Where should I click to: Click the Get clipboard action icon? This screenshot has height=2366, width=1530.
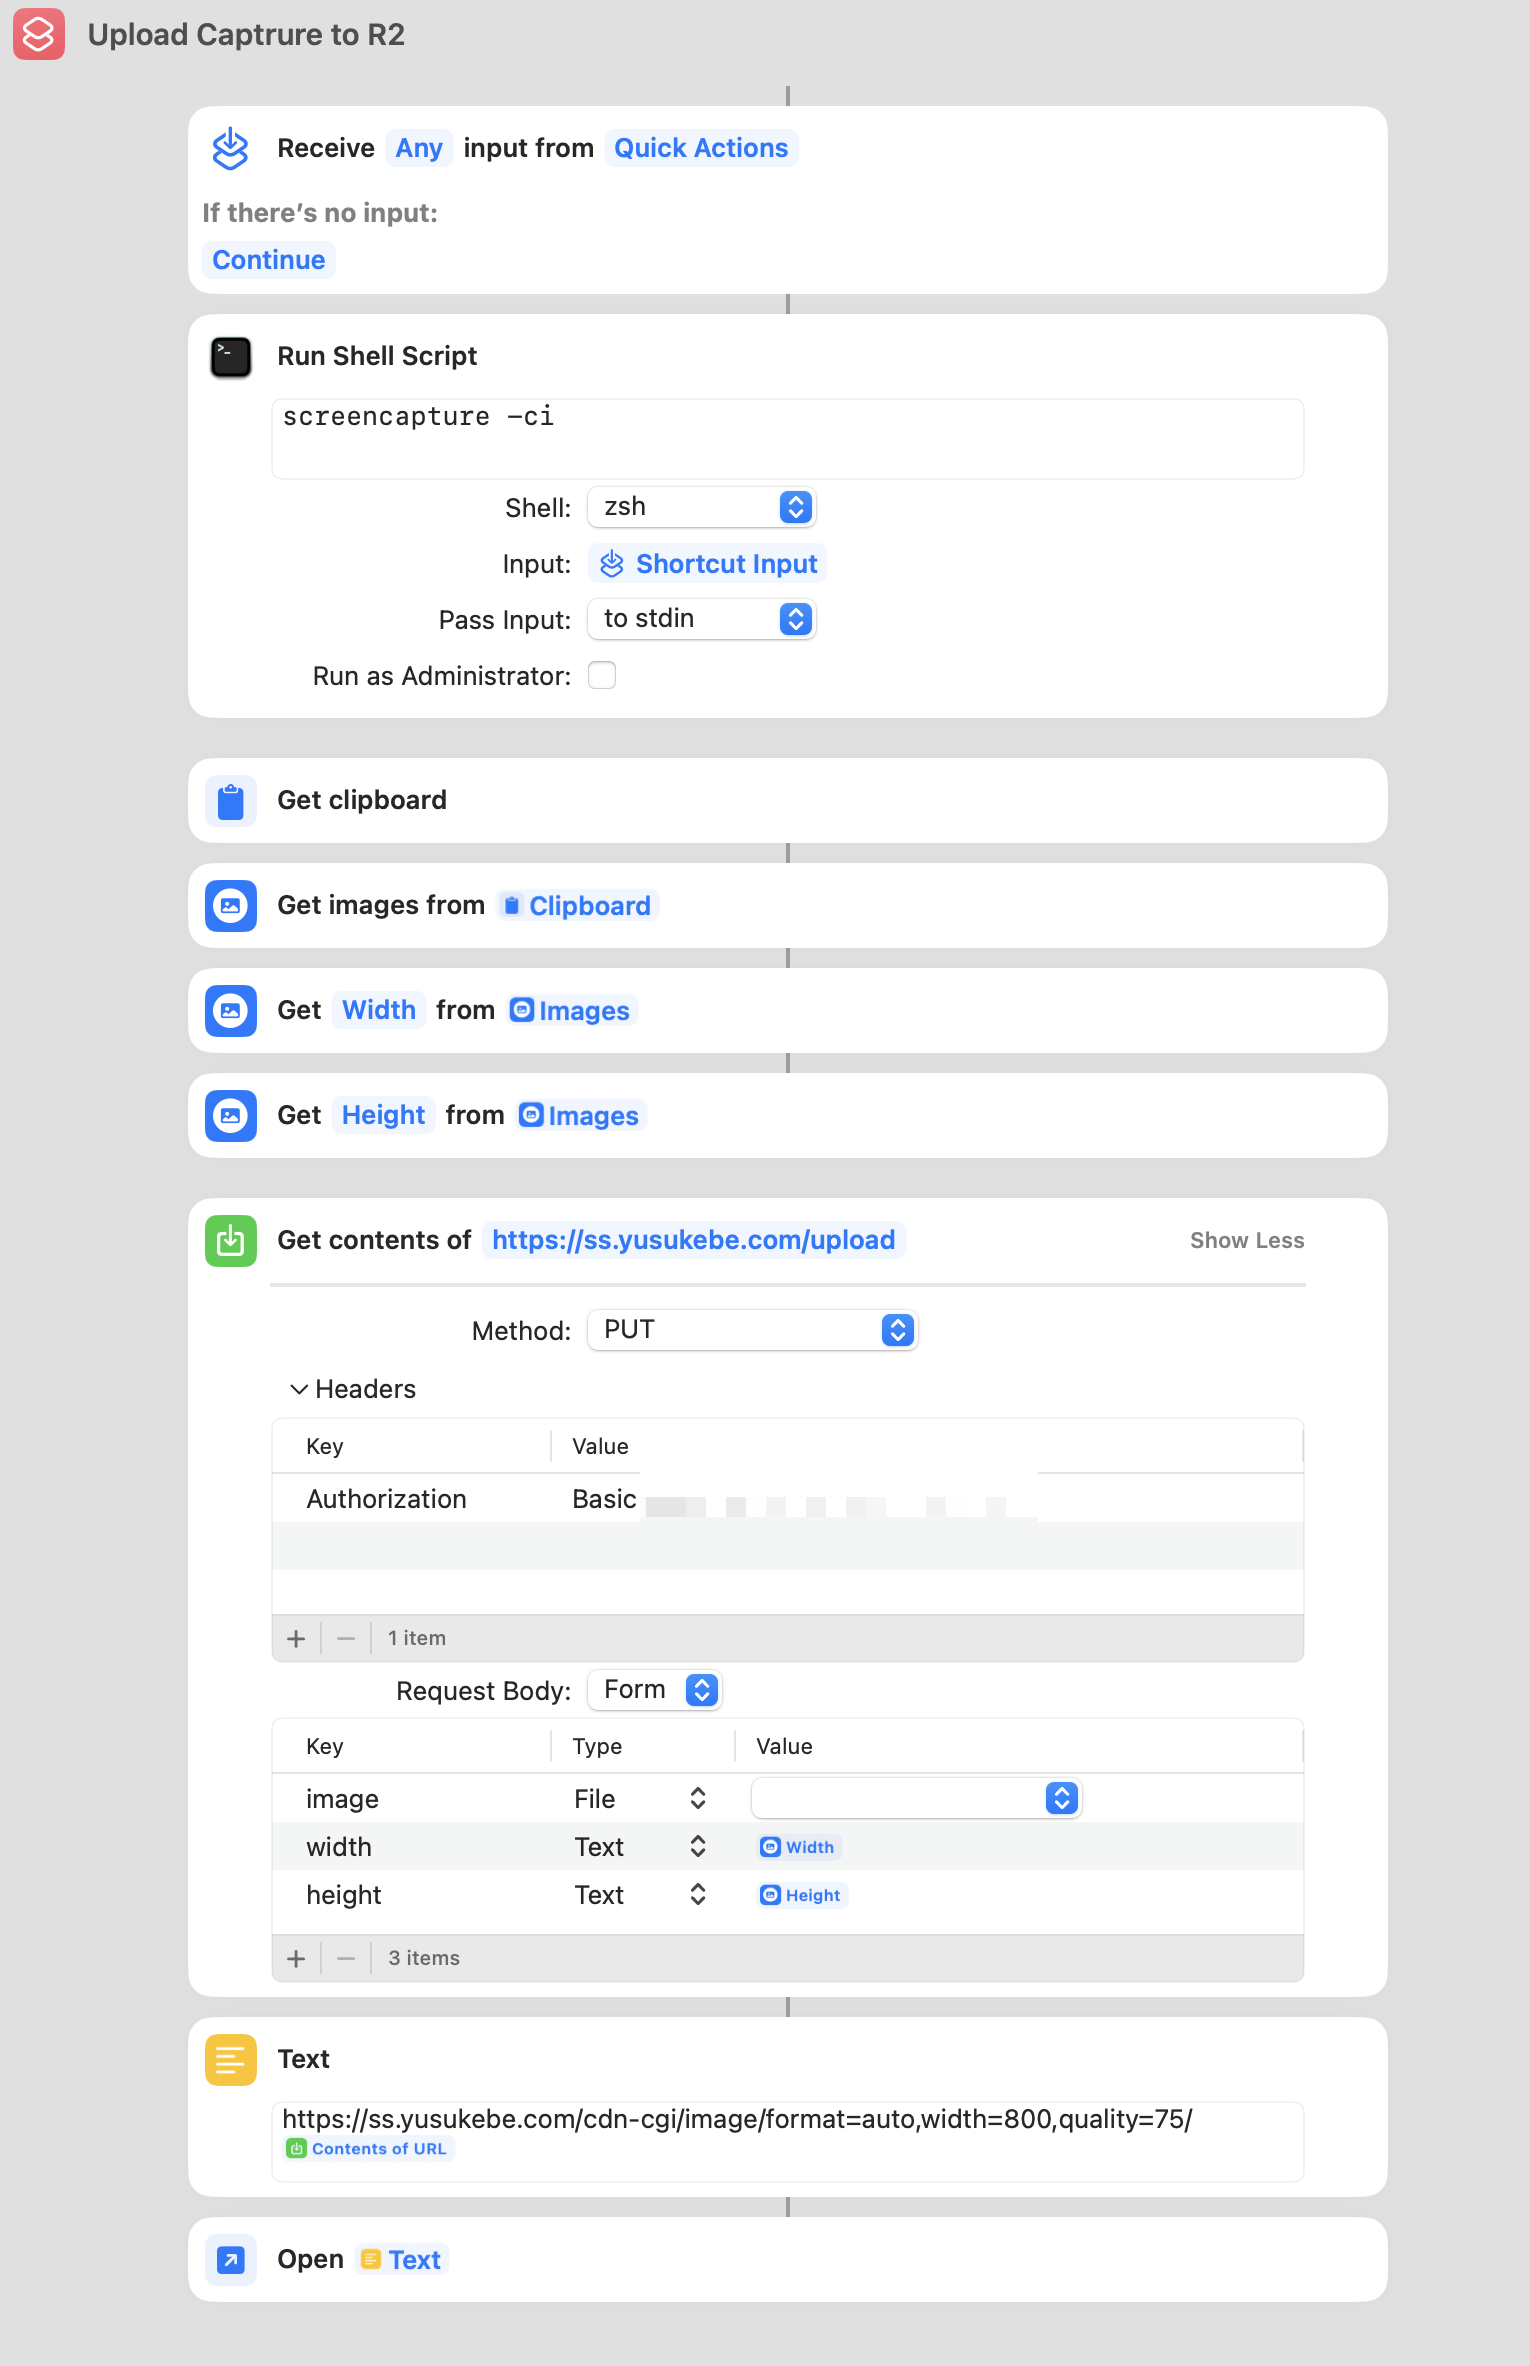231,801
